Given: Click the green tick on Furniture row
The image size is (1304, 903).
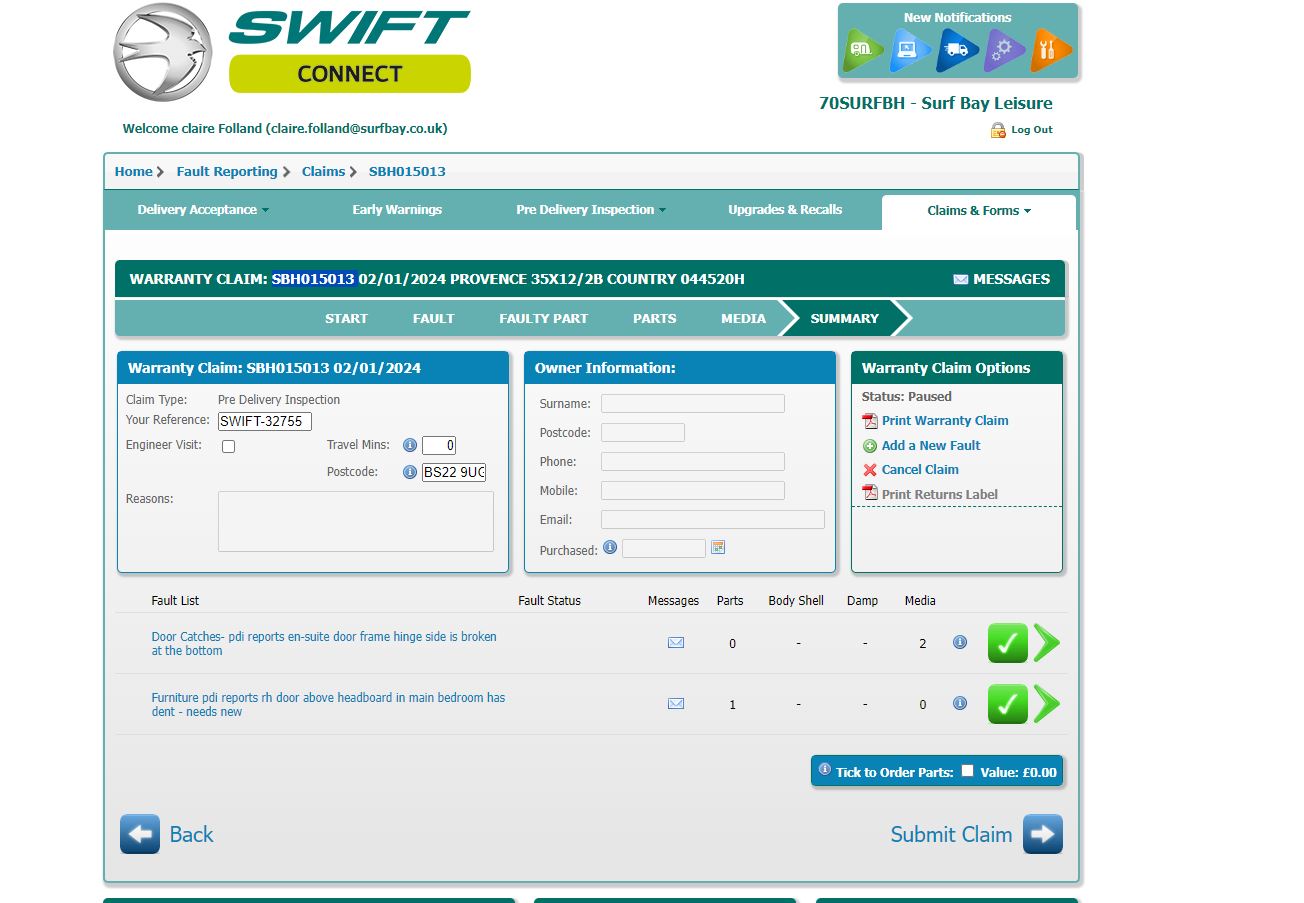Looking at the screenshot, I should tap(1008, 704).
